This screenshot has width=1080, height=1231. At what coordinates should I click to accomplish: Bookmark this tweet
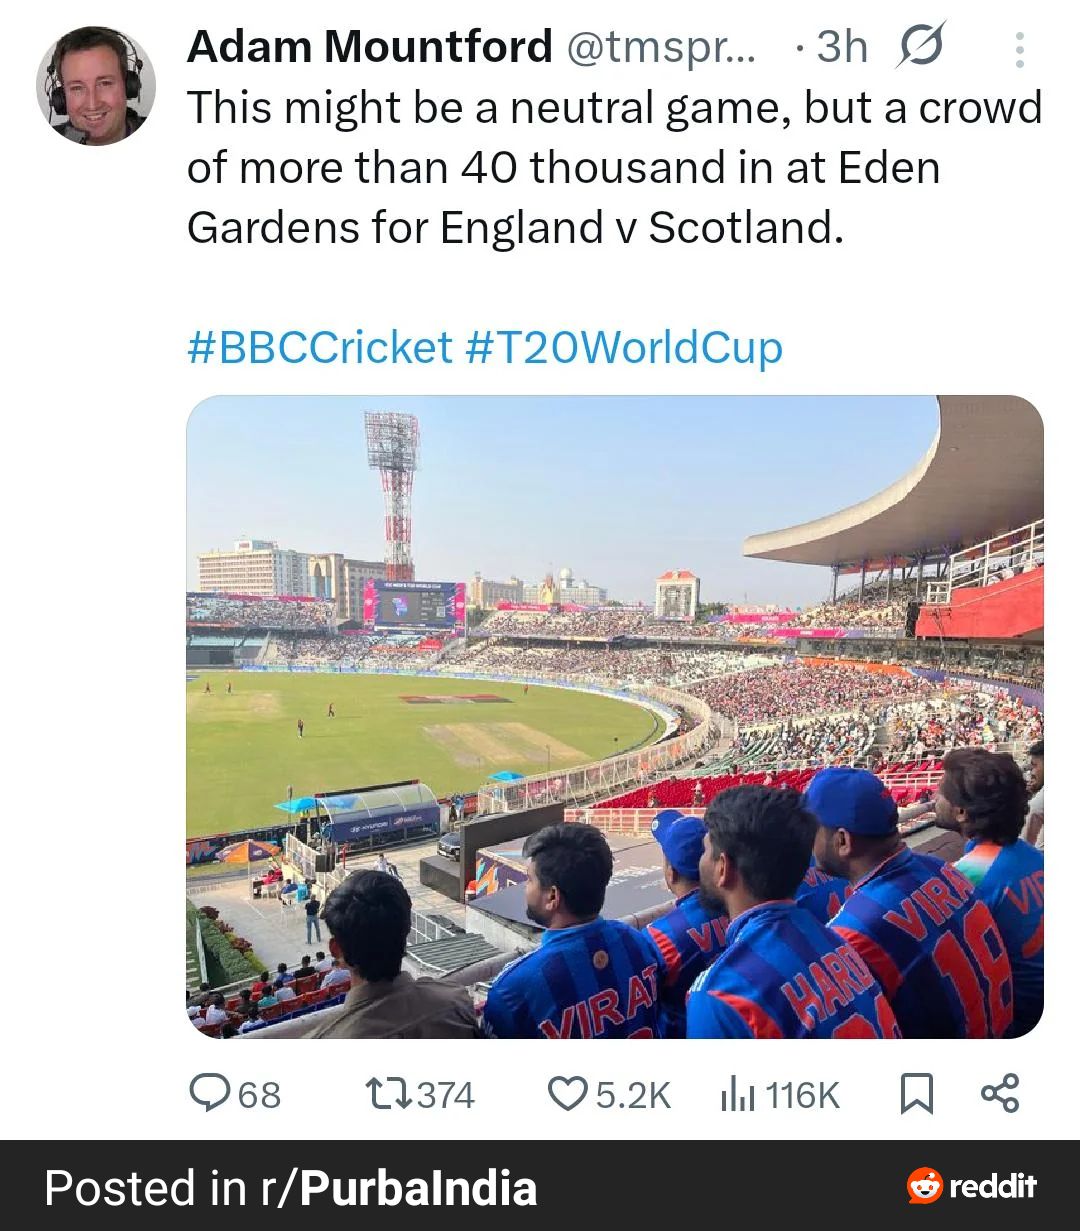(x=917, y=1093)
